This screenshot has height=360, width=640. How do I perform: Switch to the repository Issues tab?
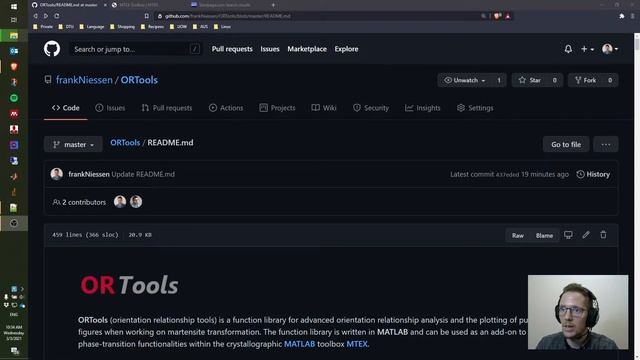click(x=110, y=108)
